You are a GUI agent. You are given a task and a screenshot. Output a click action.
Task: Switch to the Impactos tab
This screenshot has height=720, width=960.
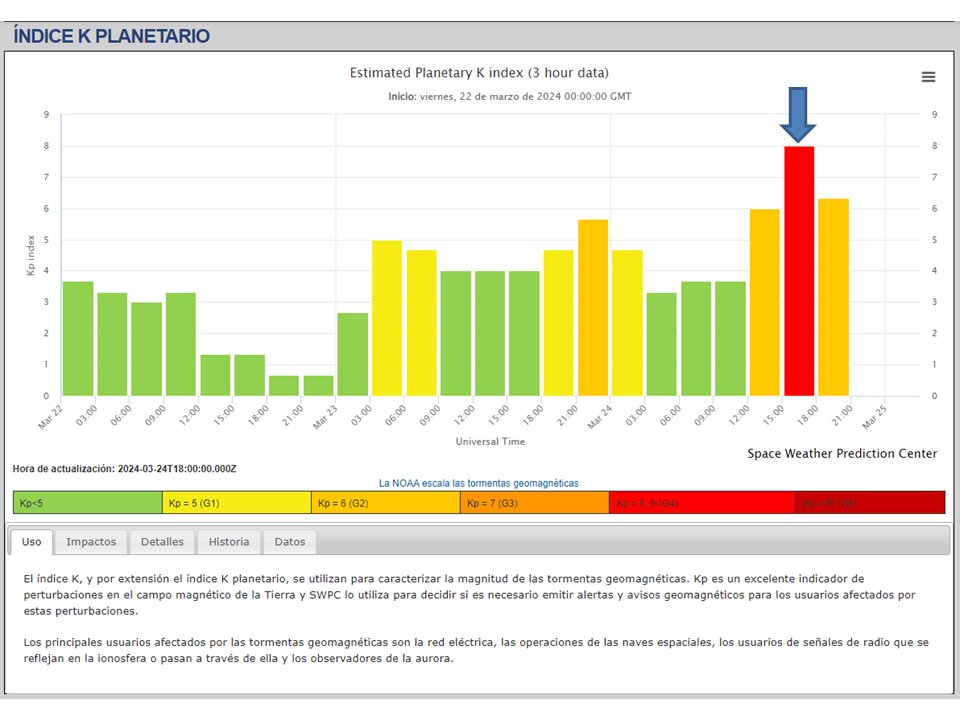pyautogui.click(x=91, y=542)
